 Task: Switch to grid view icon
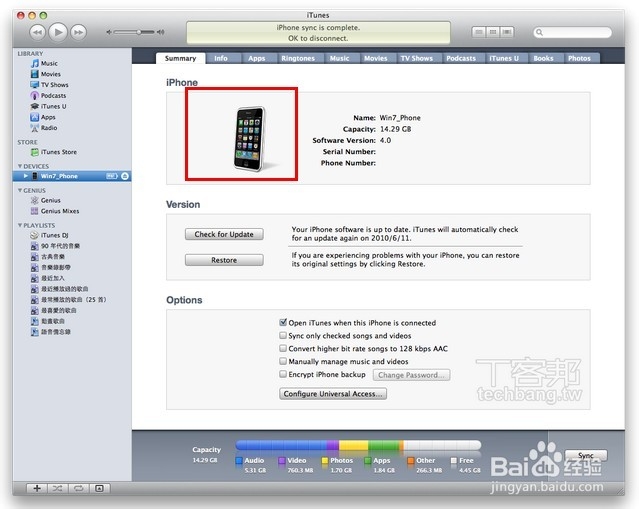[x=493, y=32]
